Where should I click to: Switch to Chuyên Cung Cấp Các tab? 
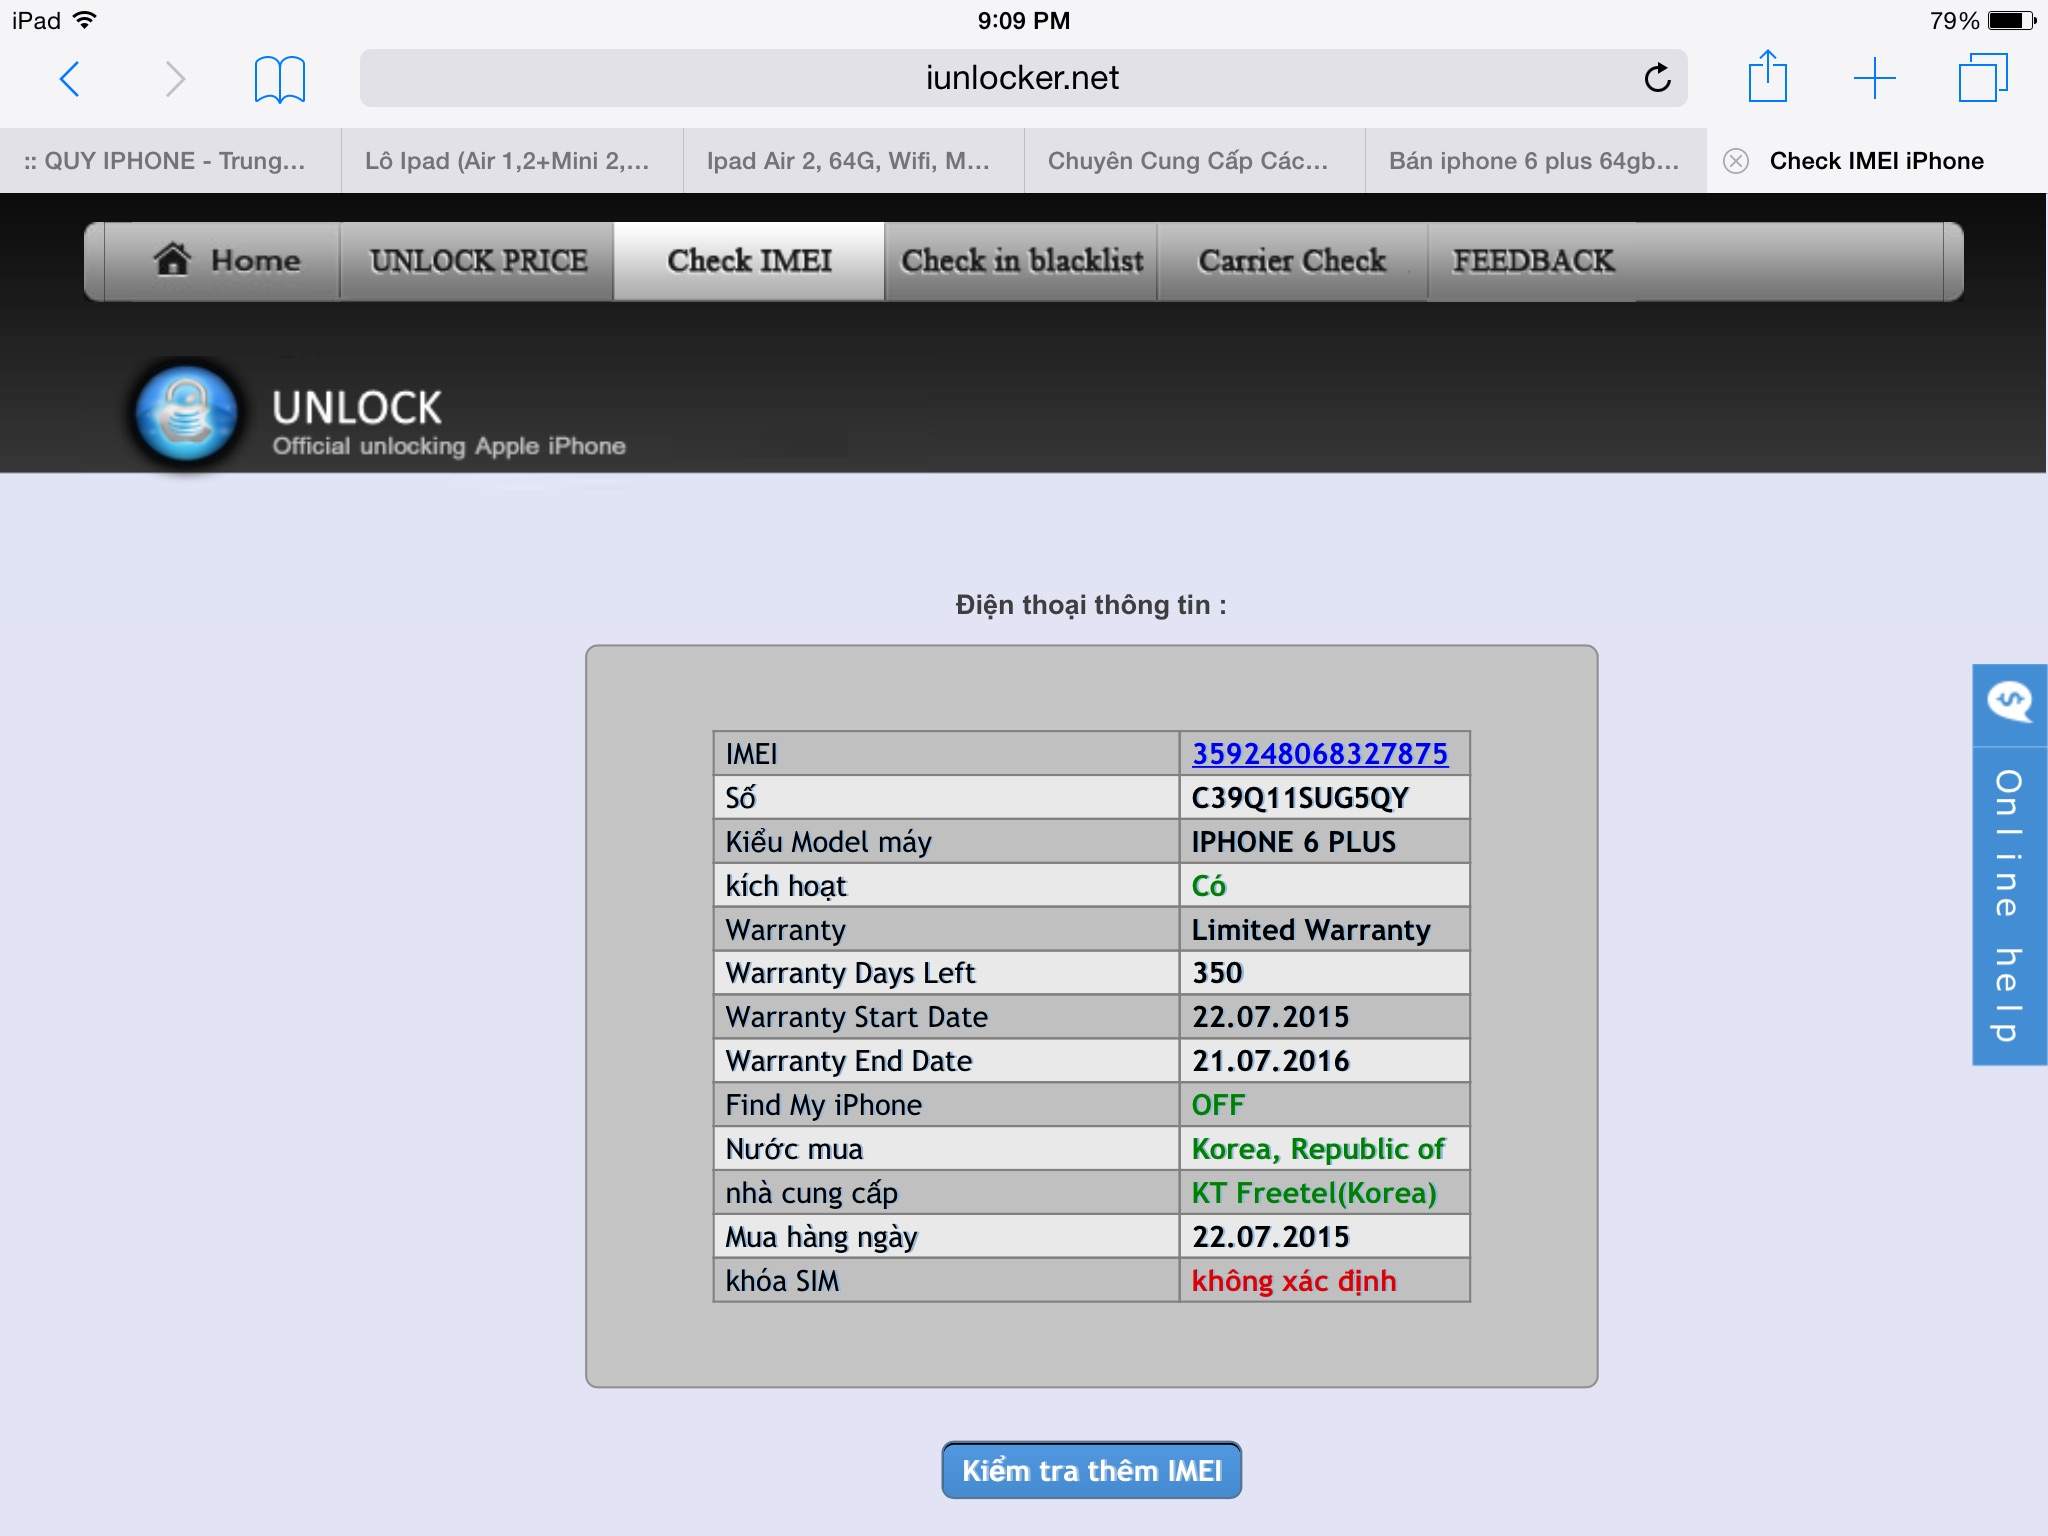tap(1194, 161)
